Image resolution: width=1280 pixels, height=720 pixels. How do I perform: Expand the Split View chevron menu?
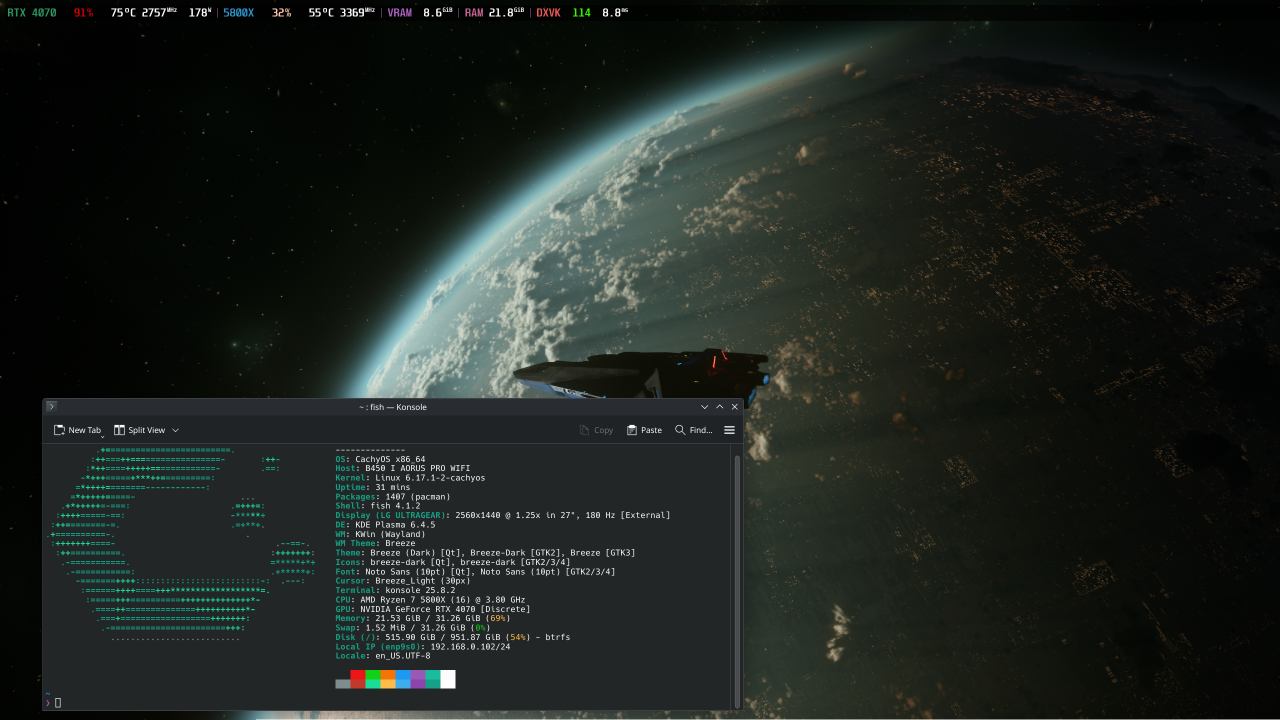(176, 430)
